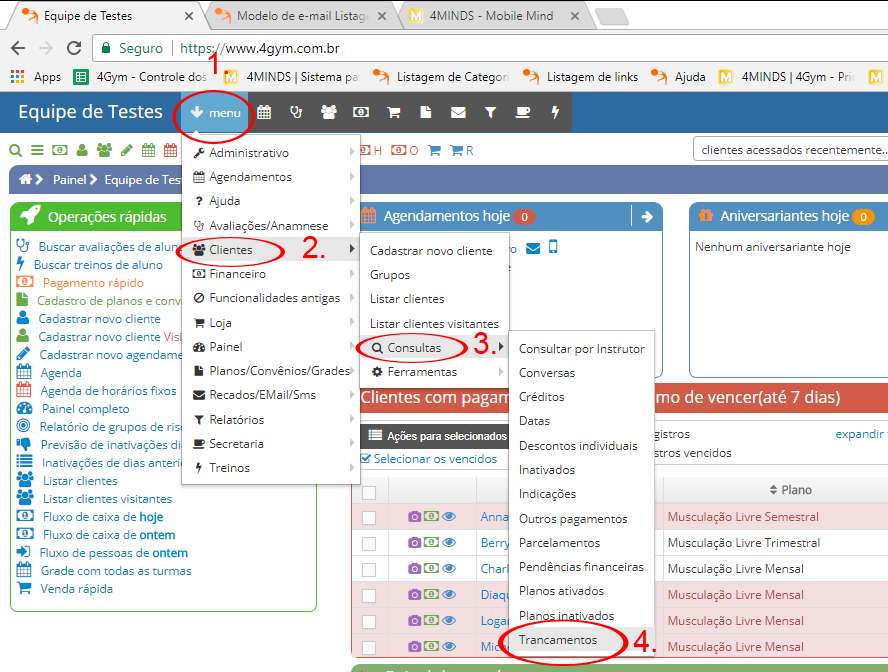This screenshot has width=888, height=672.
Task: Check the select-all checkbox in table header
Action: (x=369, y=492)
